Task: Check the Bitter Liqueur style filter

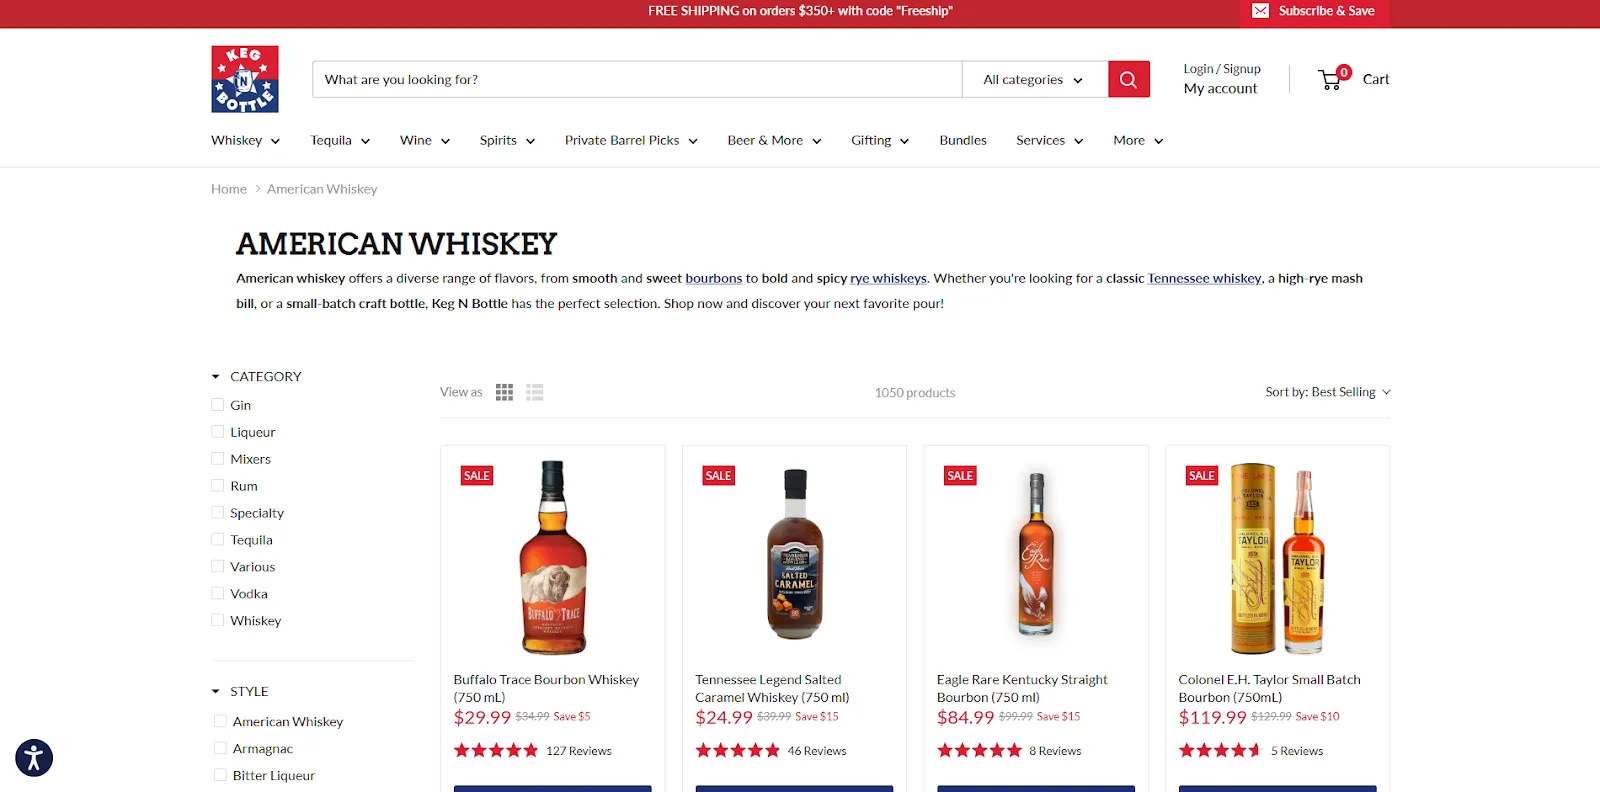Action: 220,775
